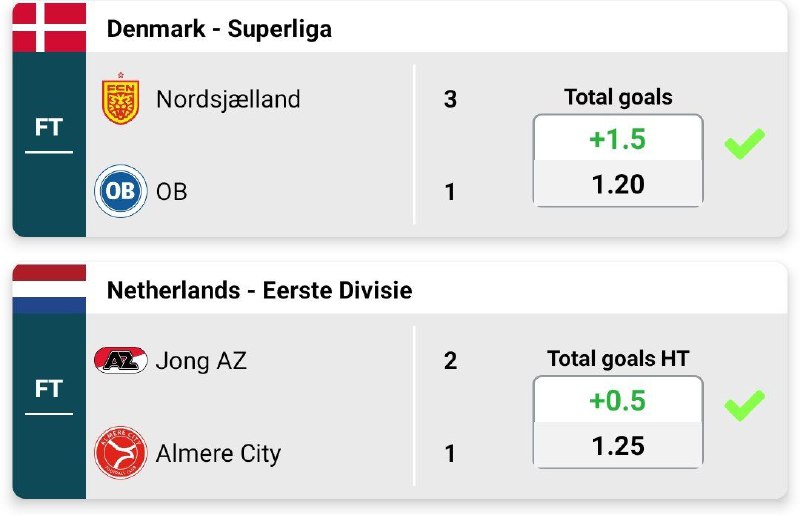
Task: Open the Almere City team name
Action: point(218,453)
